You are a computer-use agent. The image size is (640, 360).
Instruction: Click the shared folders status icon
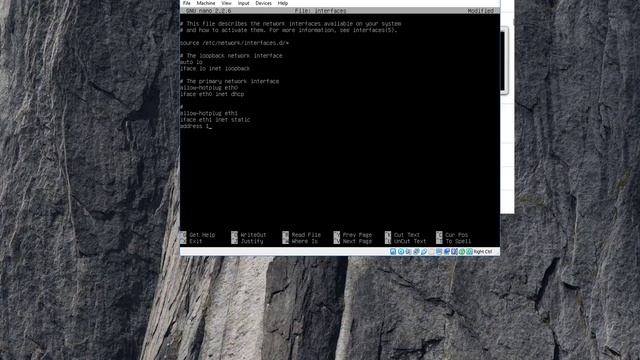431,251
